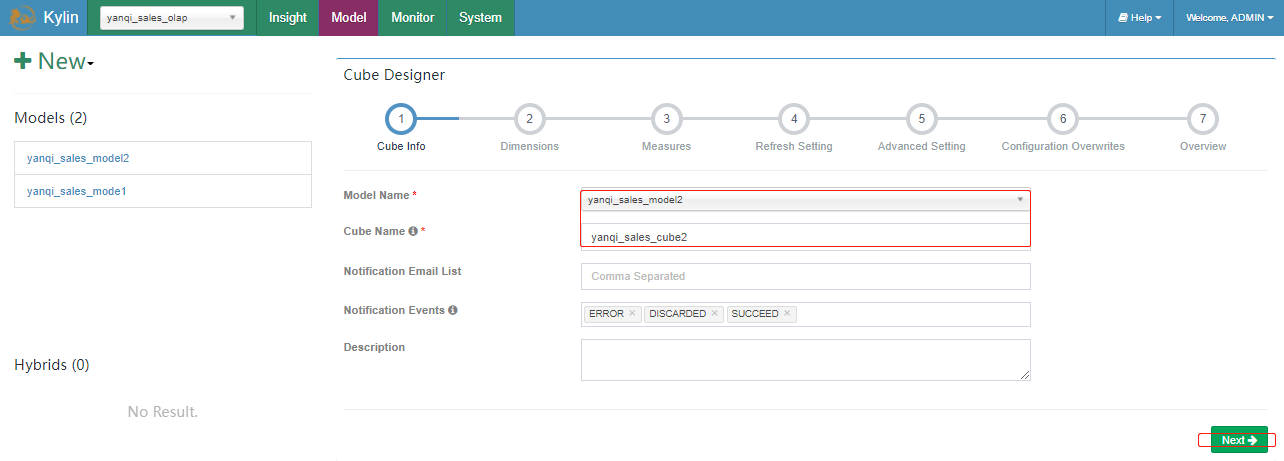
Task: Go to step 6 Configuration Overwrites
Action: pyautogui.click(x=1063, y=119)
